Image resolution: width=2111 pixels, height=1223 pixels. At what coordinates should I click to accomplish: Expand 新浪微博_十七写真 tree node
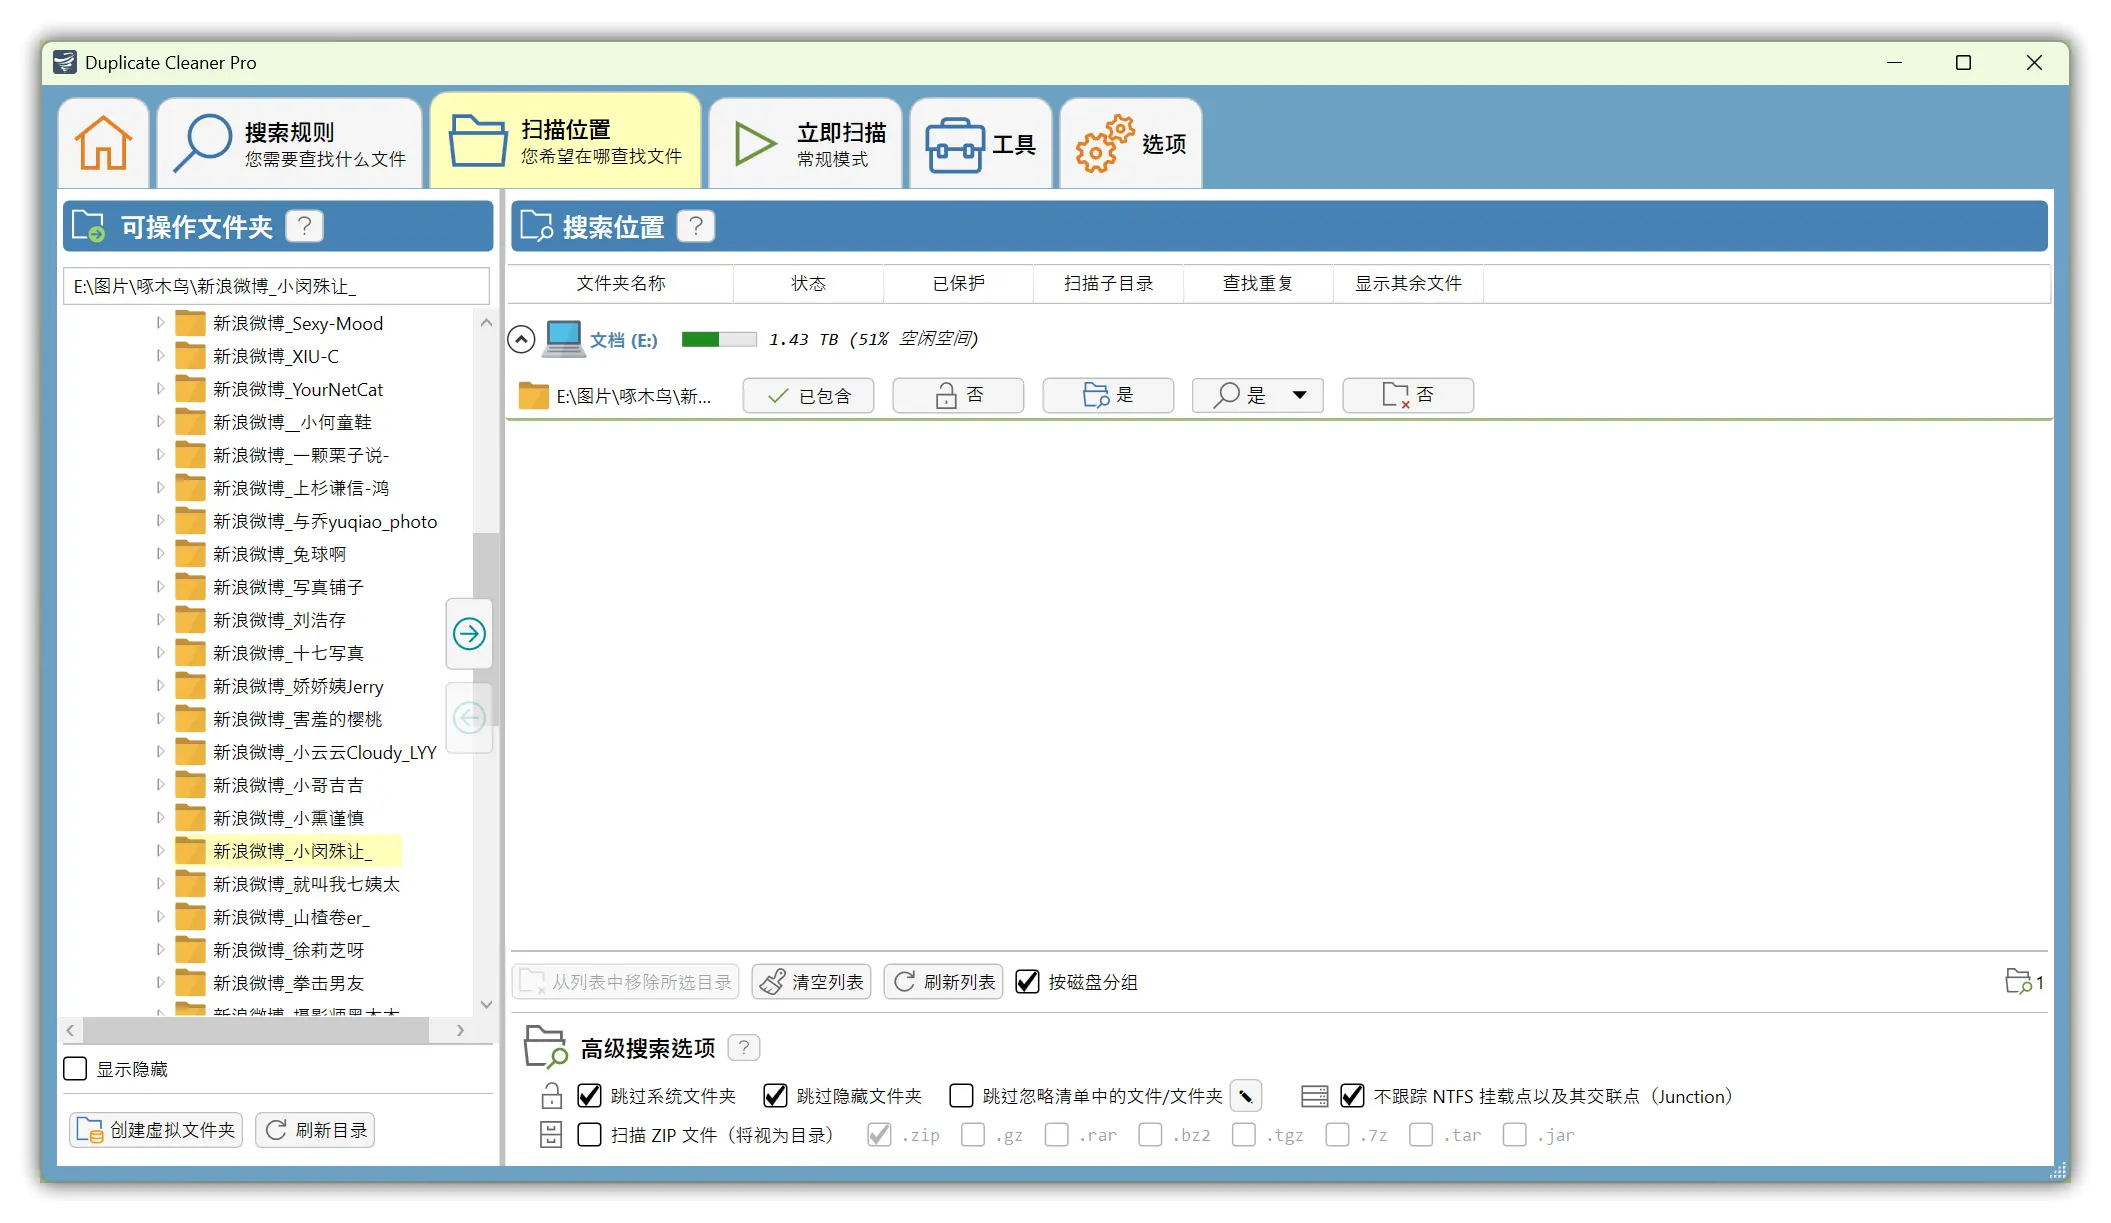160,653
